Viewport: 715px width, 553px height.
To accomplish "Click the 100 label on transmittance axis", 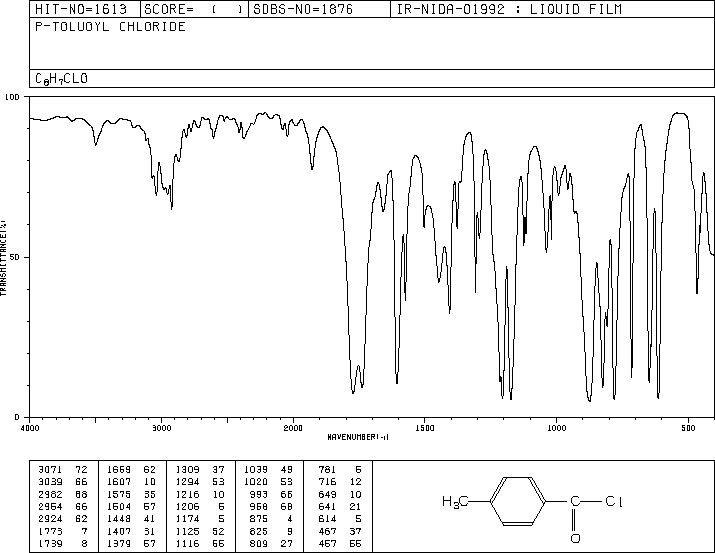I will tap(12, 97).
